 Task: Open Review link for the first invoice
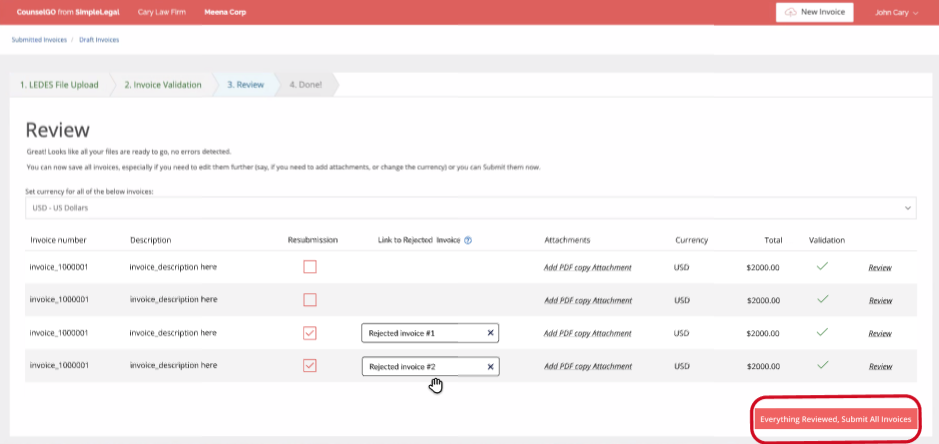(x=880, y=268)
